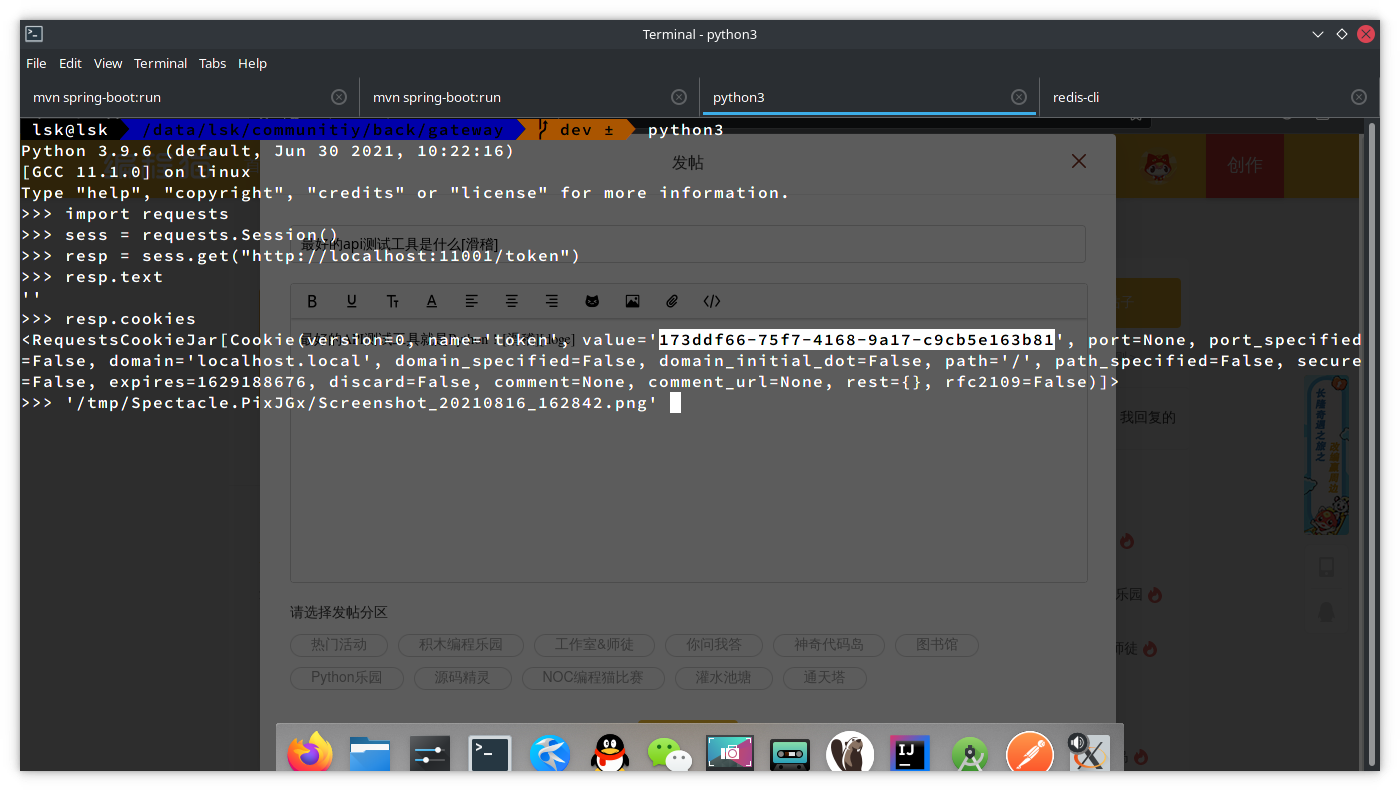This screenshot has height=791, width=1400.
Task: Align text right in the post editor
Action: tap(552, 301)
